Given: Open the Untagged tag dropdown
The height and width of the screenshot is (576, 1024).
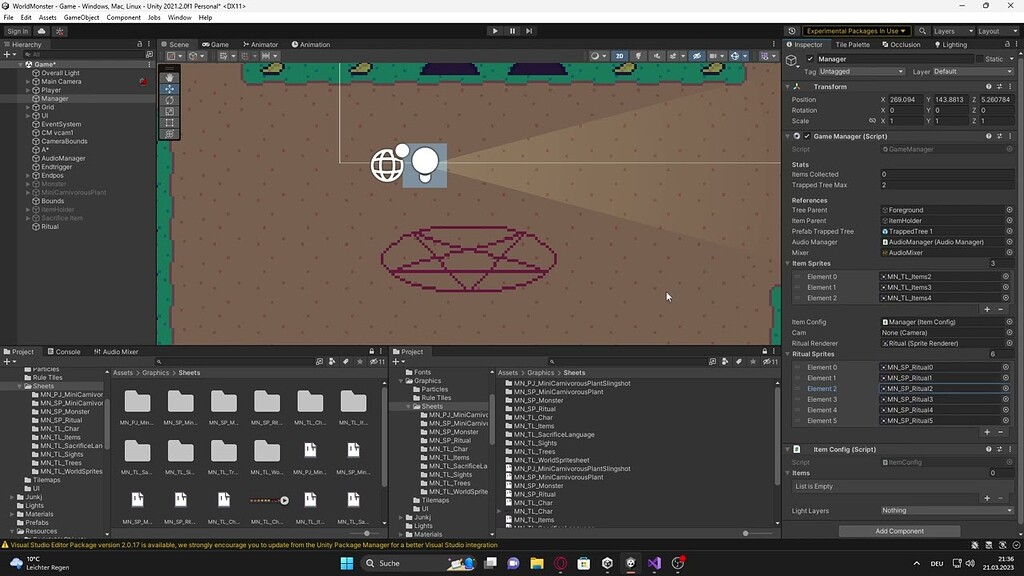Looking at the screenshot, I should (861, 71).
